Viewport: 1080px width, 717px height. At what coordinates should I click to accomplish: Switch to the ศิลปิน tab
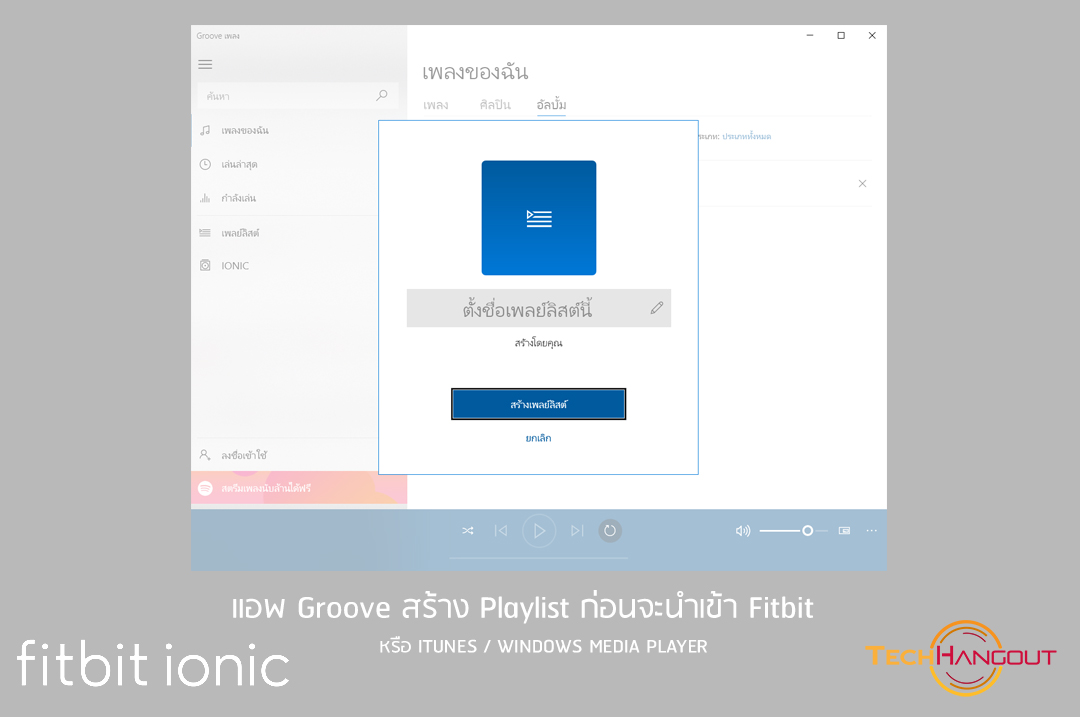(495, 105)
